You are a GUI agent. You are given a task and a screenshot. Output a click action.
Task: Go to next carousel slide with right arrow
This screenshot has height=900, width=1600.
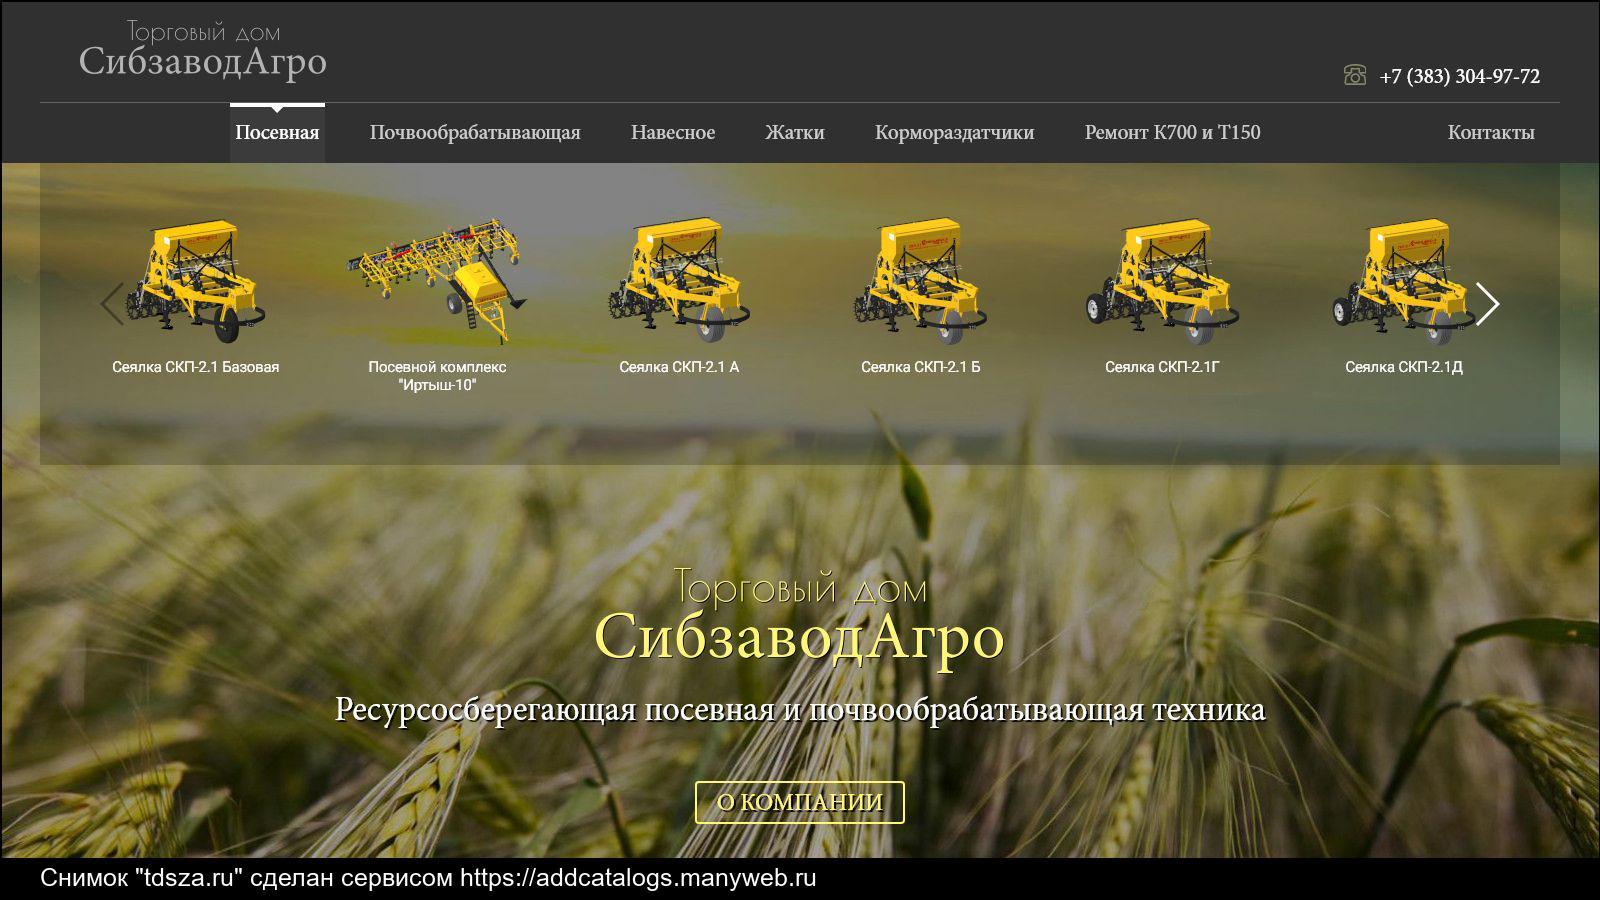click(1487, 303)
